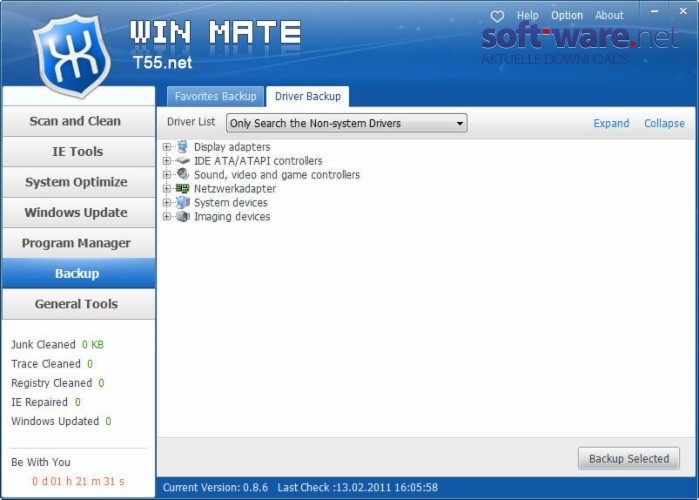Image resolution: width=699 pixels, height=500 pixels.
Task: Expand the Imaging devices node
Action: click(x=167, y=217)
